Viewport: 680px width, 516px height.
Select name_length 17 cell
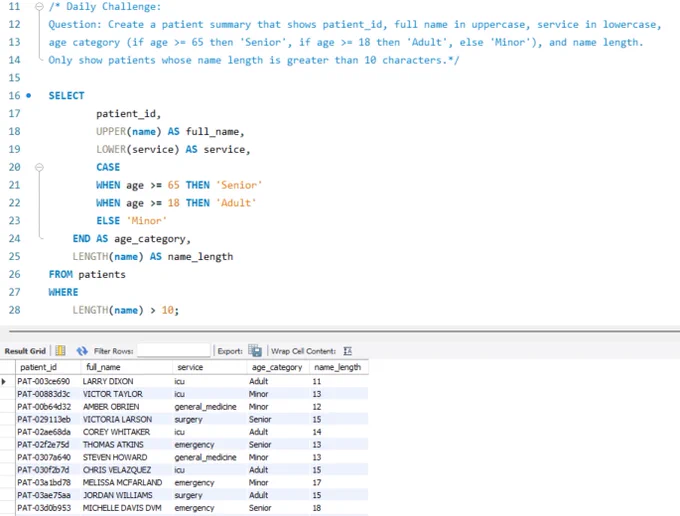[x=317, y=482]
